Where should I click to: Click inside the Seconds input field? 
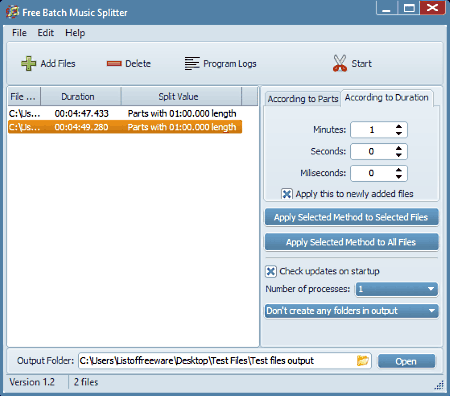372,151
